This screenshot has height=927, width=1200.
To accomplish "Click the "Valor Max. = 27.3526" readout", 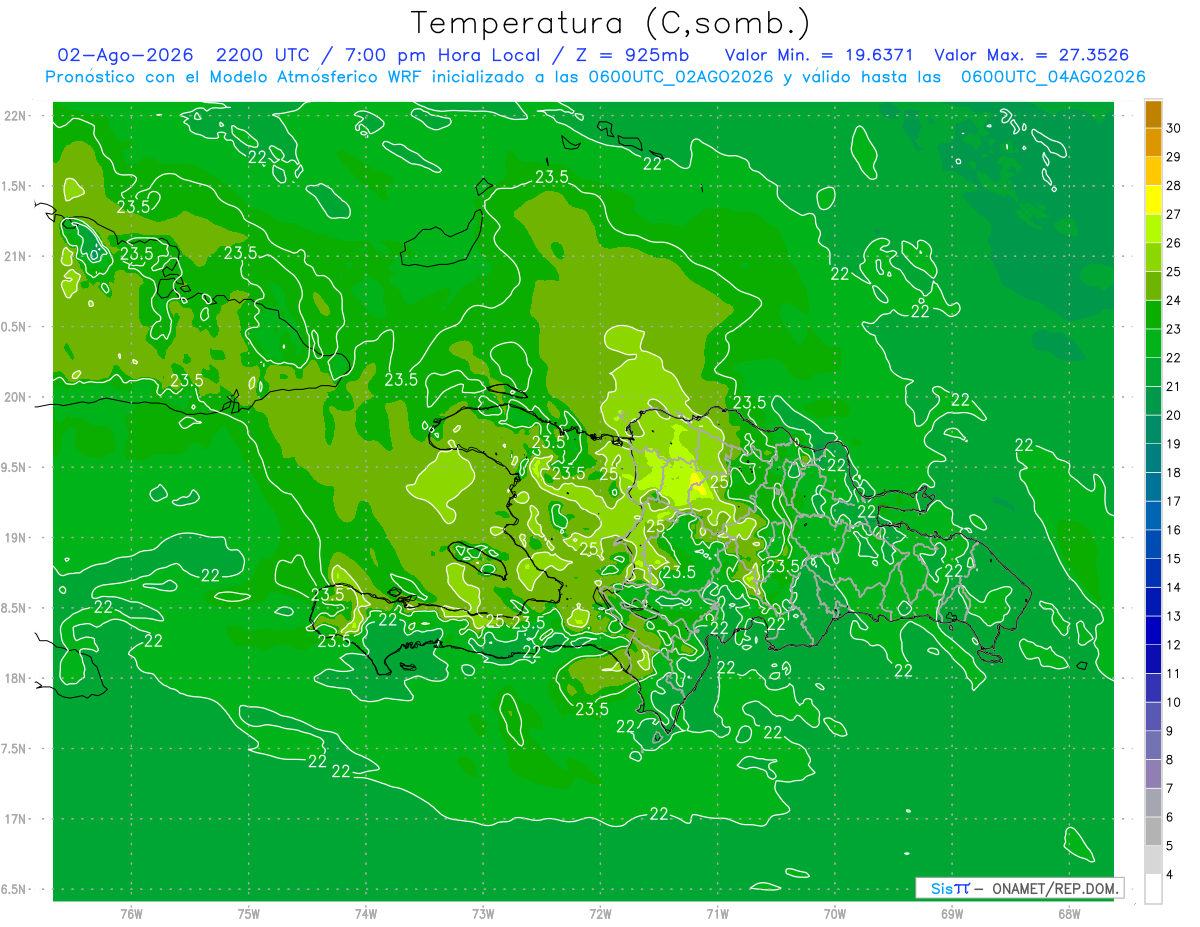I will pos(1031,56).
